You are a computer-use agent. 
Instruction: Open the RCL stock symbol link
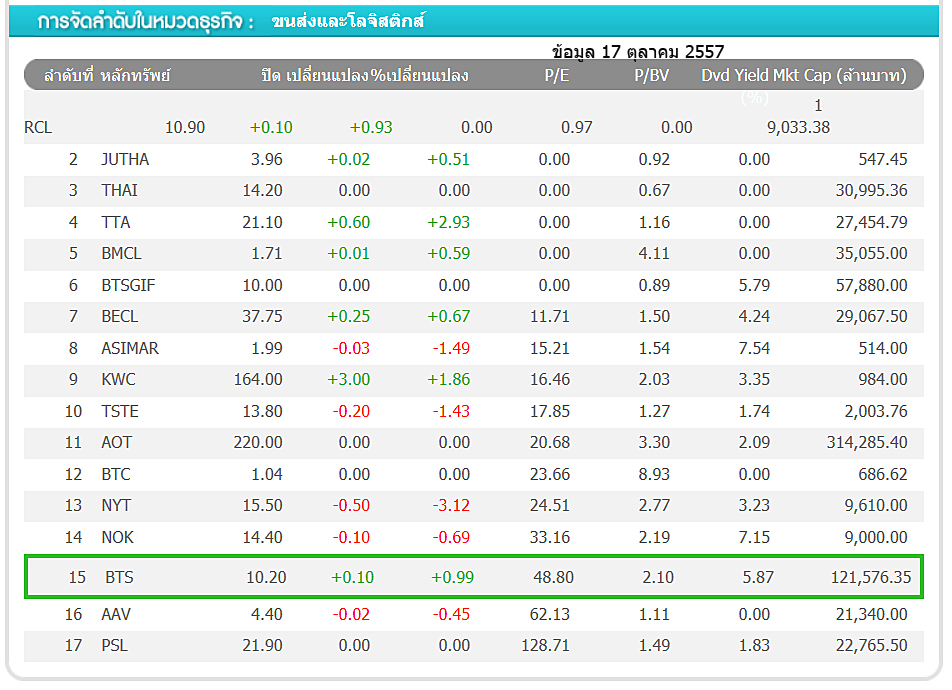tap(38, 127)
